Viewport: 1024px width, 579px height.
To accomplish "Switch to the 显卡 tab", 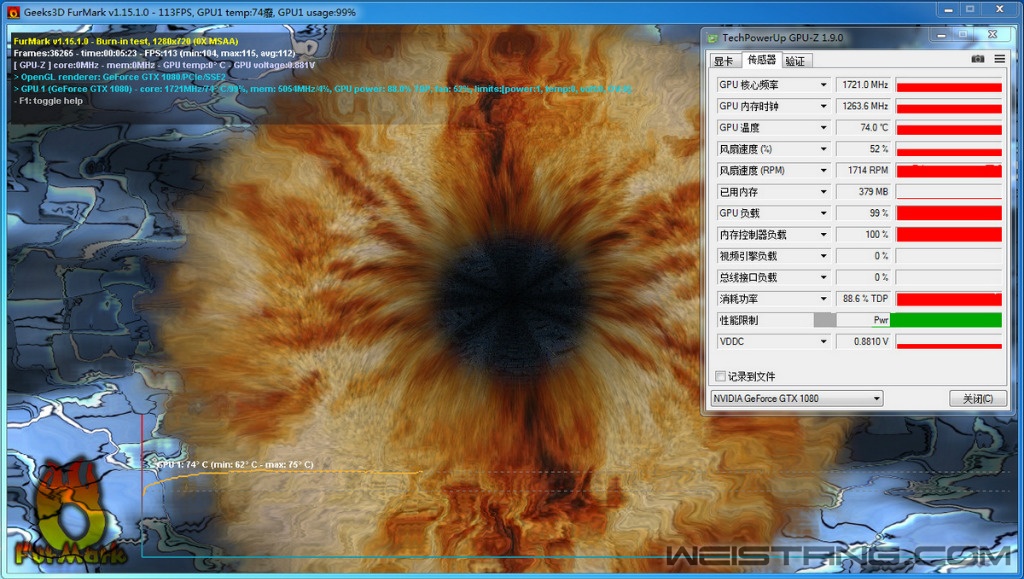I will coord(724,61).
